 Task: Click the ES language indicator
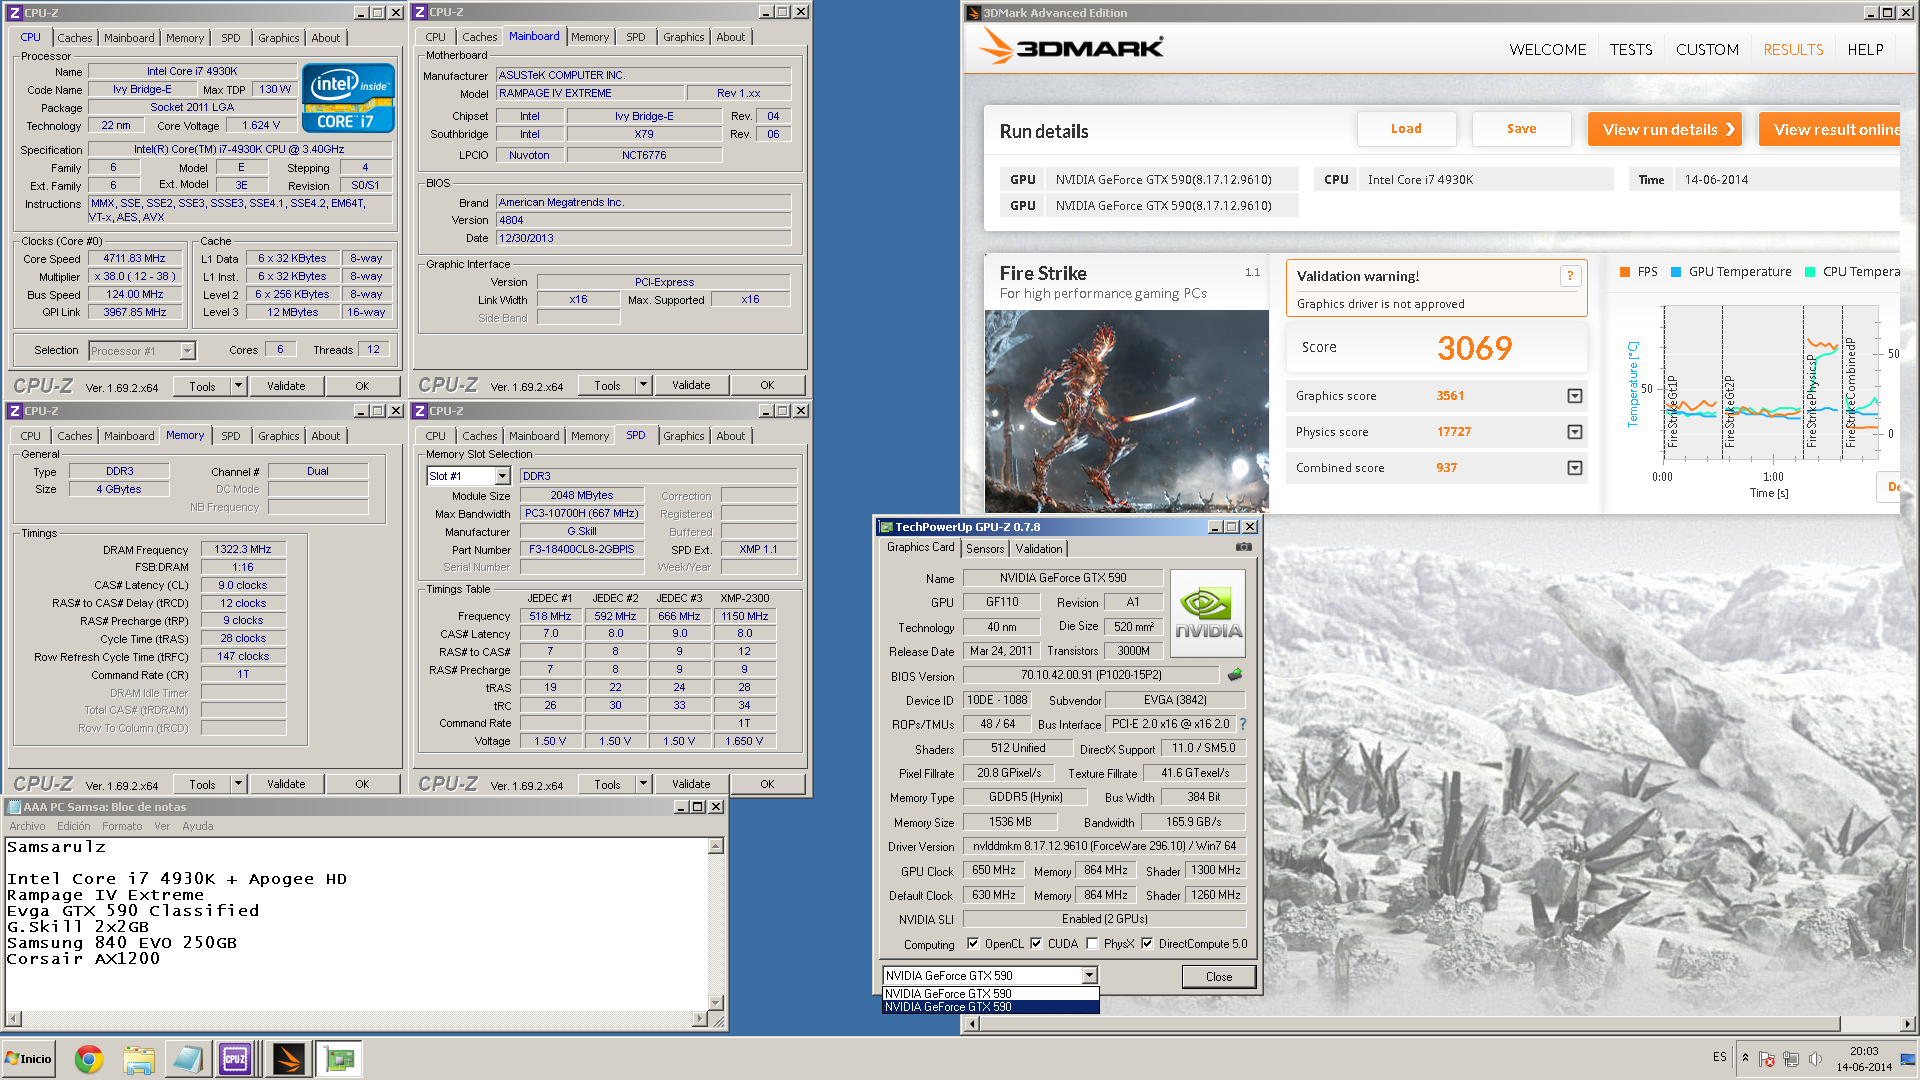1719,1057
